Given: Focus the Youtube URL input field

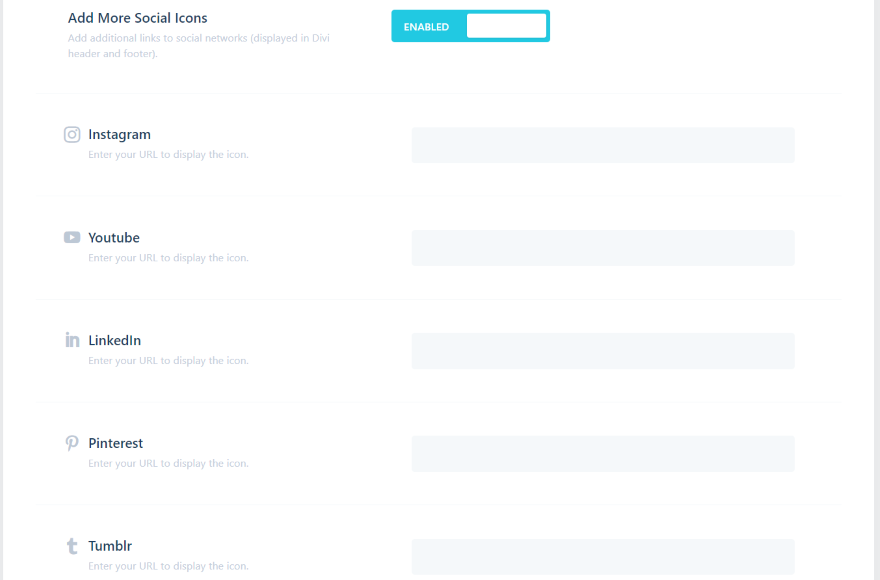Looking at the screenshot, I should (x=603, y=248).
